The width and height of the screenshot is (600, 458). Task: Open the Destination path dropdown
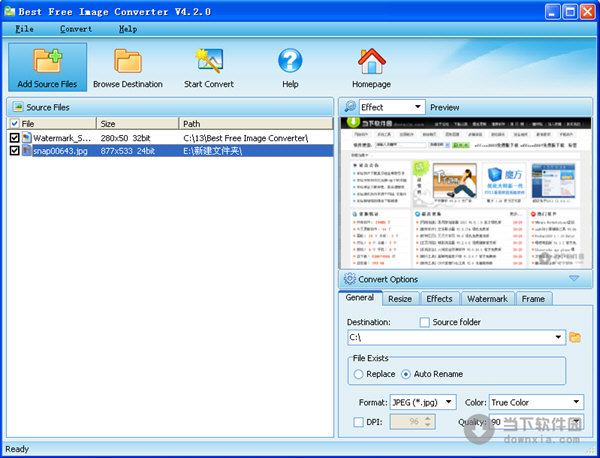pyautogui.click(x=558, y=337)
